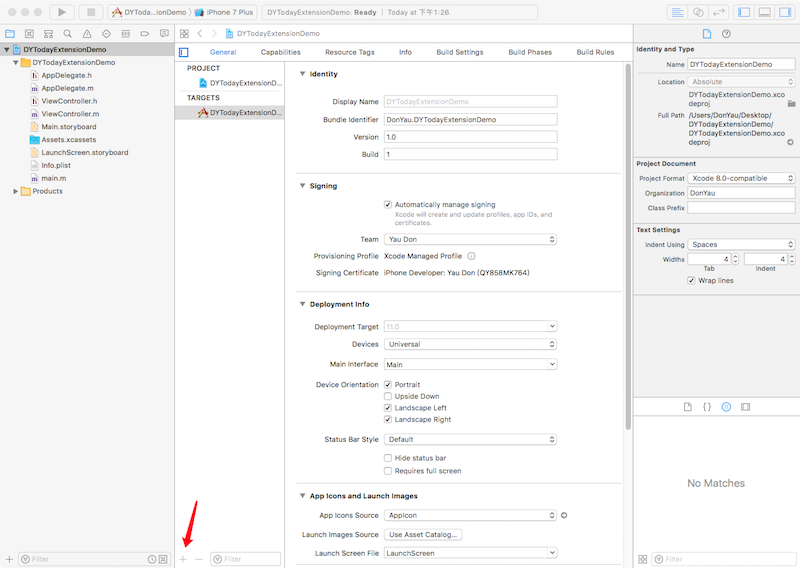This screenshot has width=800, height=568.
Task: Switch to the Capabilities tab
Action: click(x=281, y=52)
